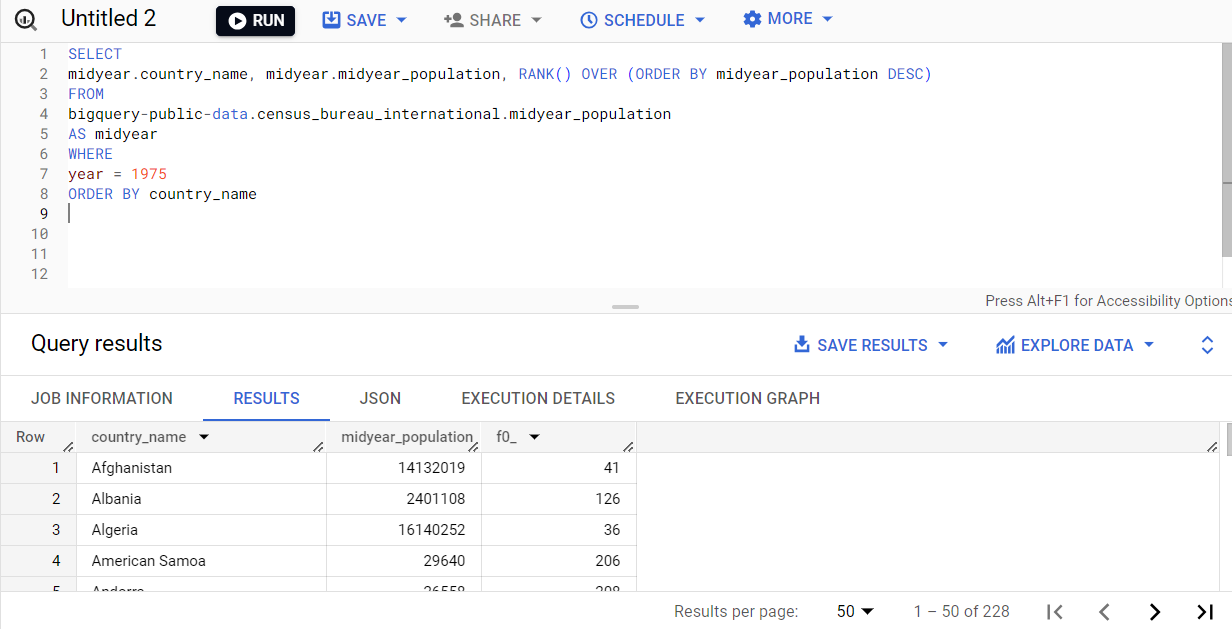
Task: Switch to the EXECUTION DETAILS tab
Action: coord(538,398)
